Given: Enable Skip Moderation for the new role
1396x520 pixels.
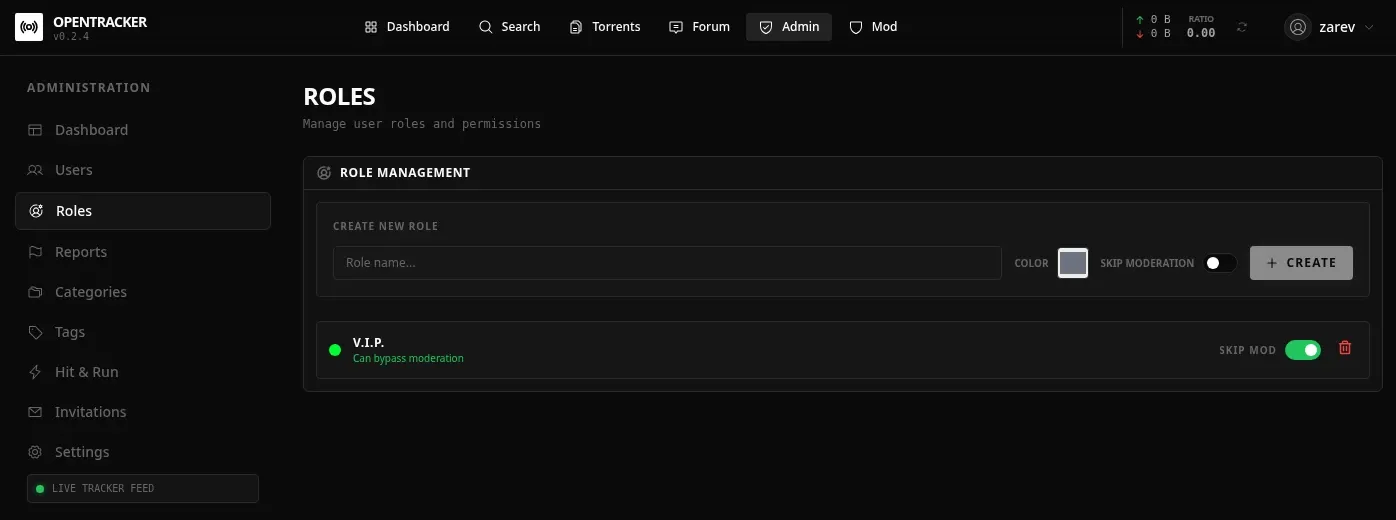Looking at the screenshot, I should pos(1219,263).
